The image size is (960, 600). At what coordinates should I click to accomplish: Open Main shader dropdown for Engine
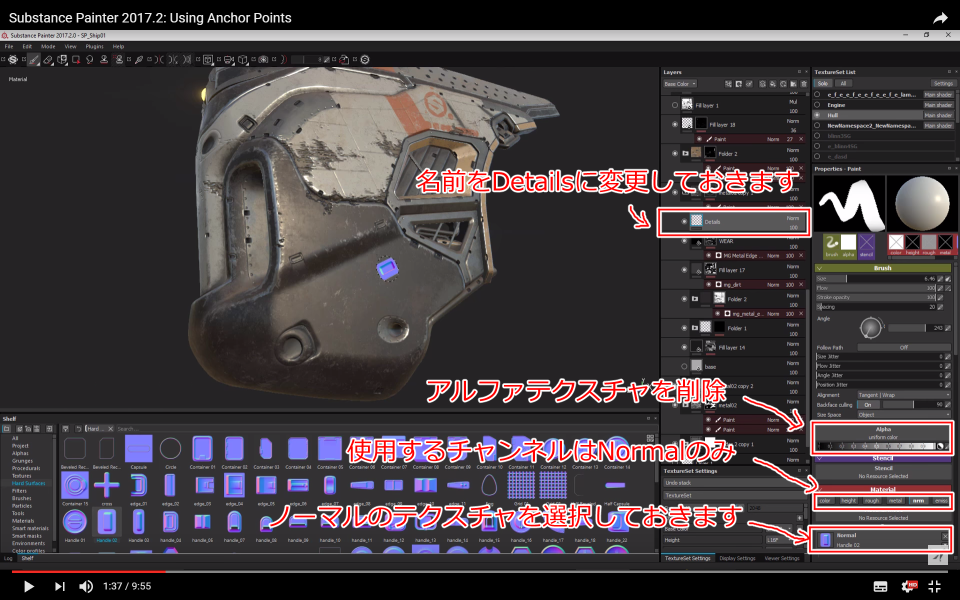tap(938, 105)
